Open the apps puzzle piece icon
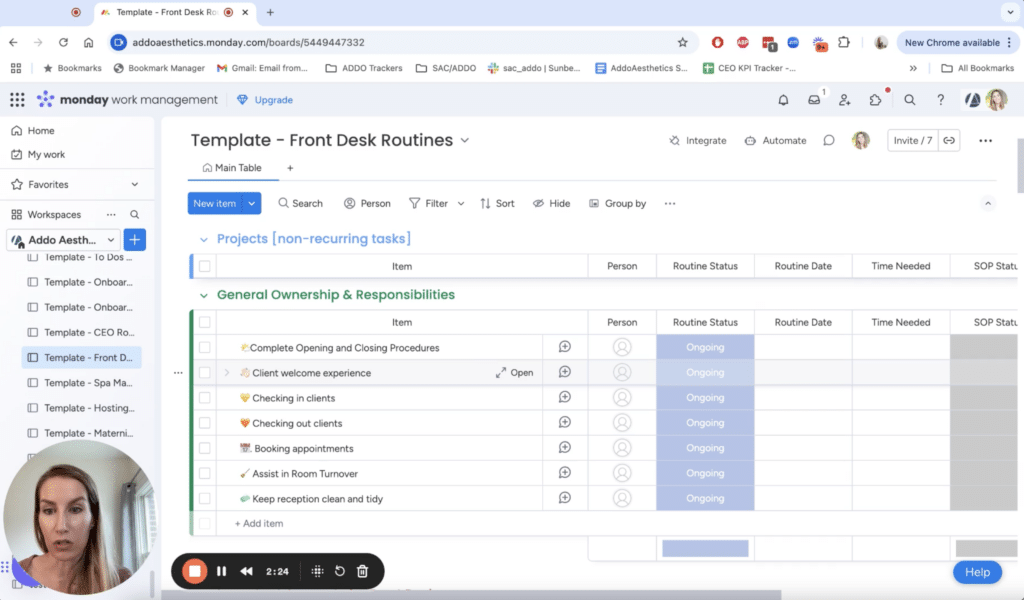 876,100
